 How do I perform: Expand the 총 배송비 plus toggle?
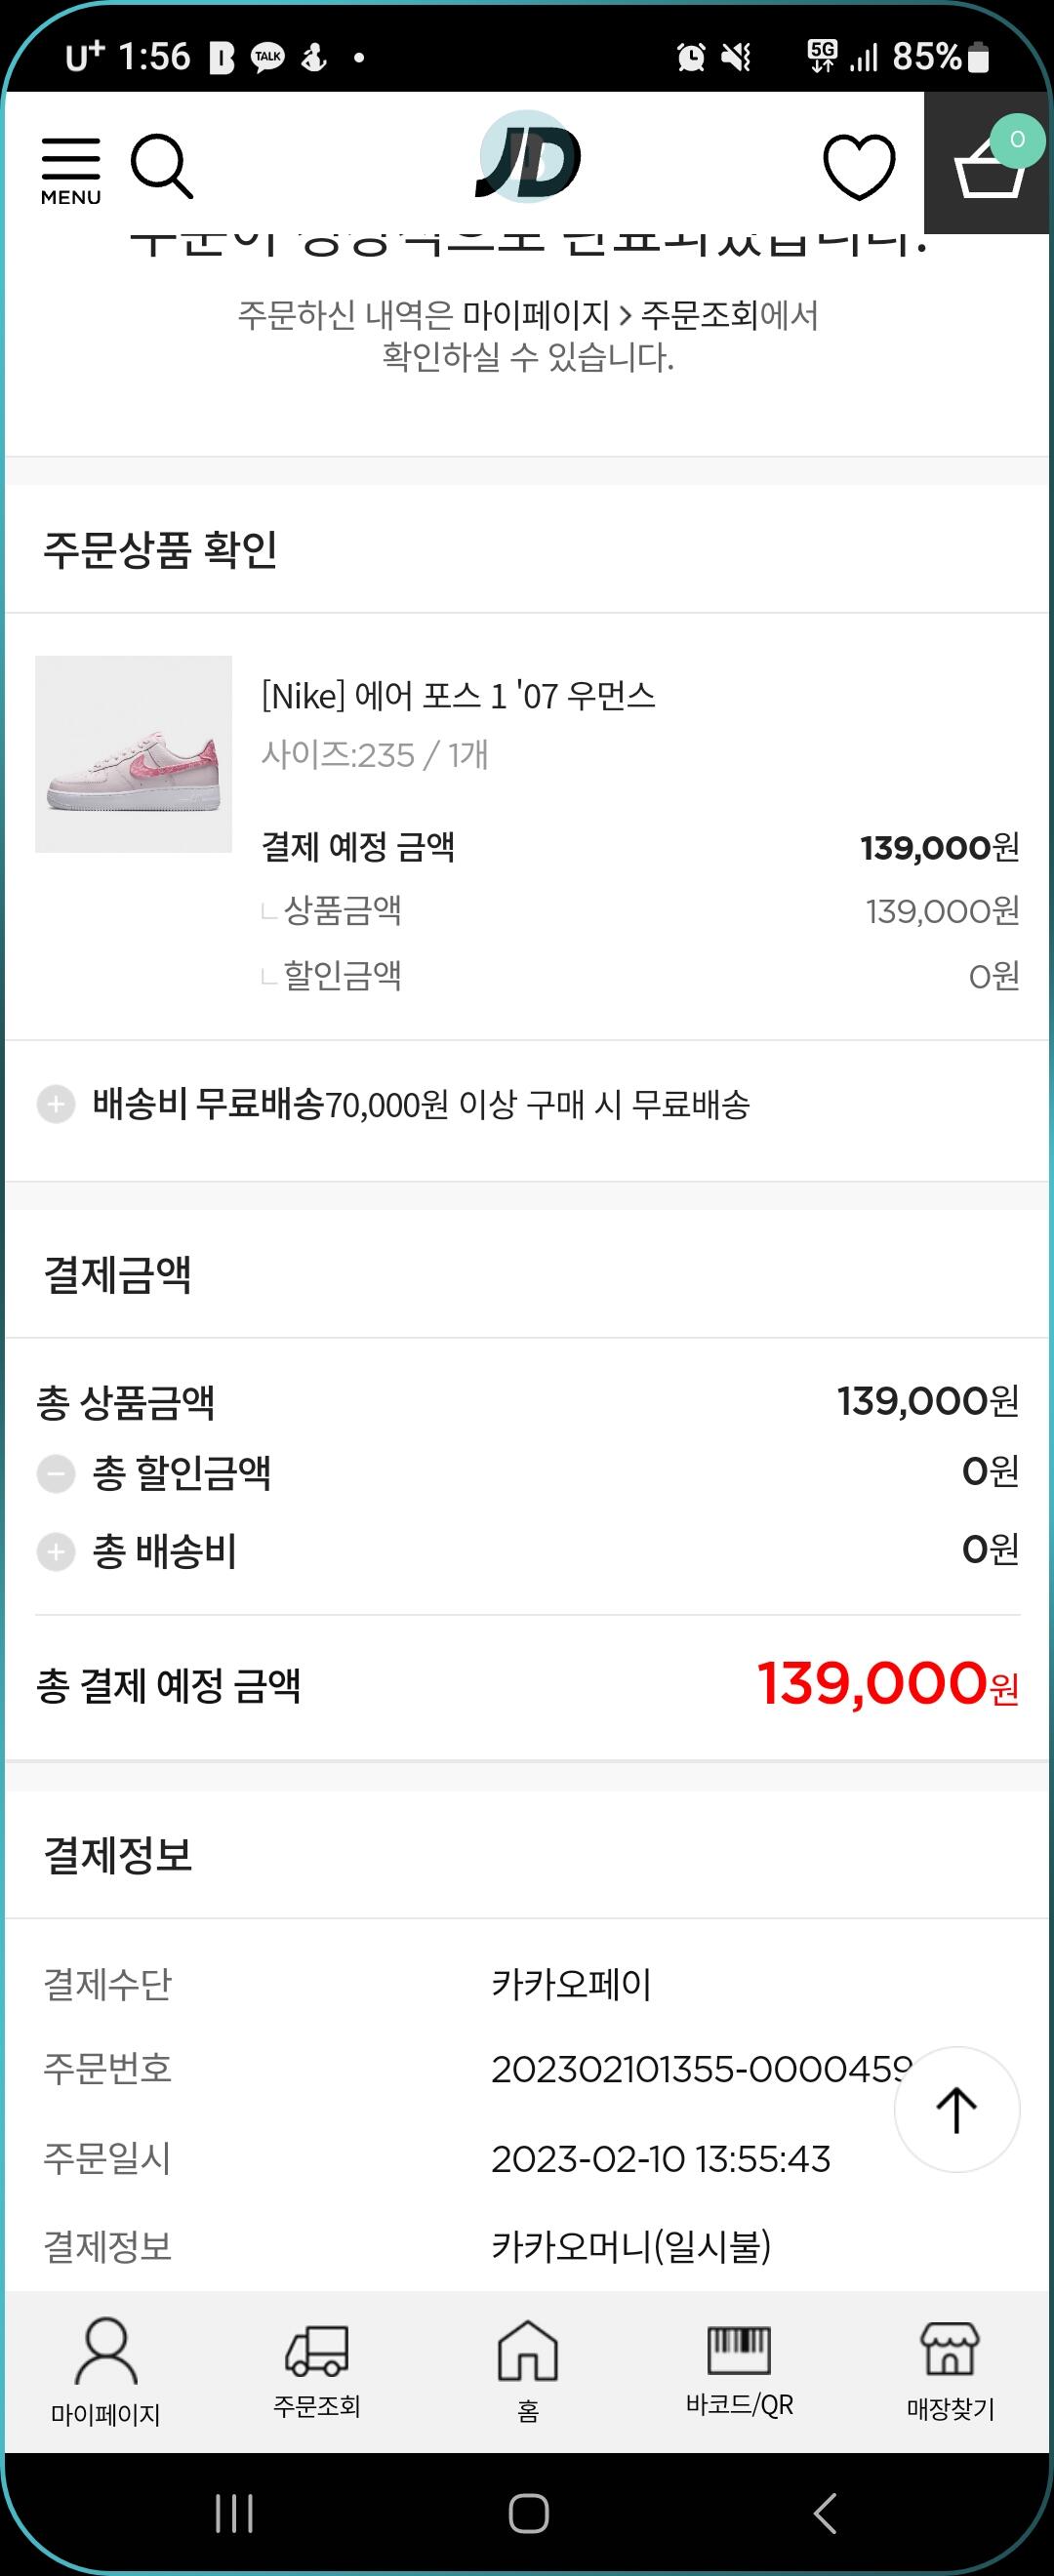coord(56,1552)
